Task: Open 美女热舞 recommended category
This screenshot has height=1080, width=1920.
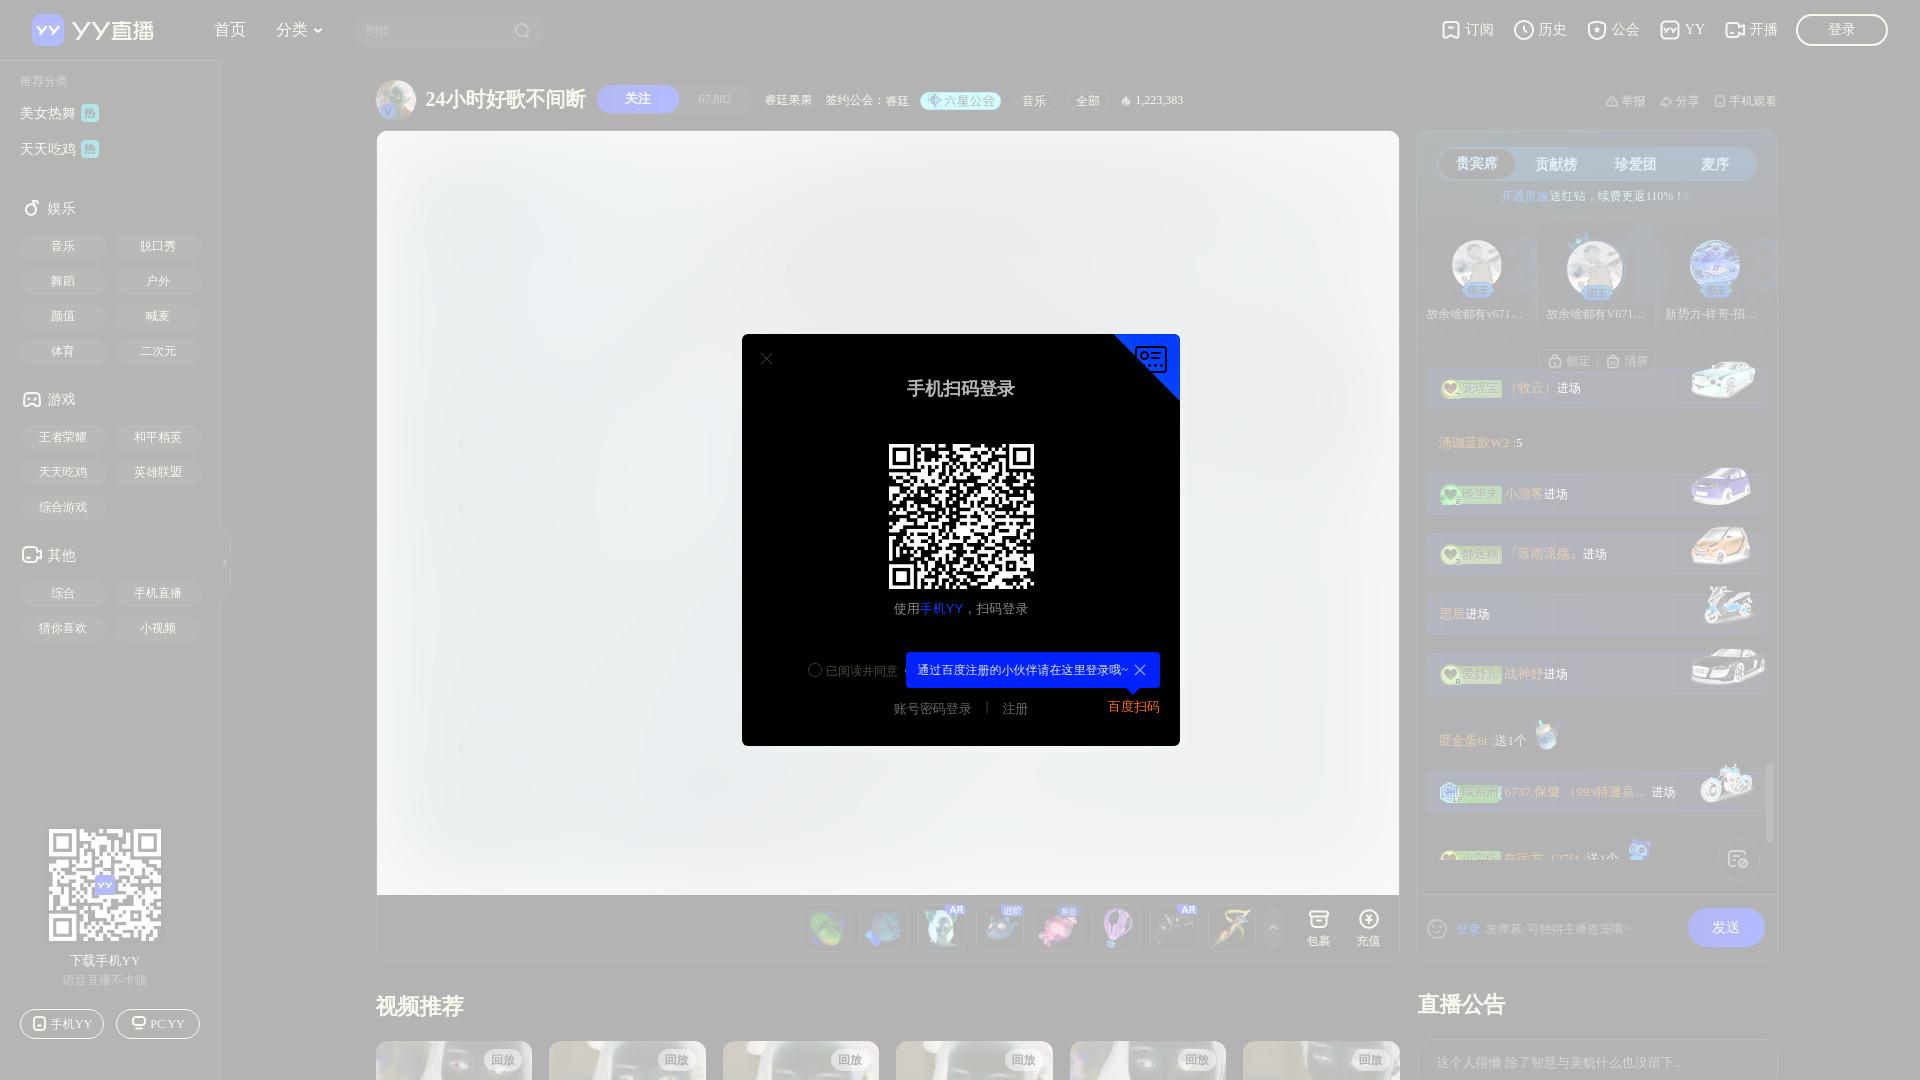Action: 59,113
